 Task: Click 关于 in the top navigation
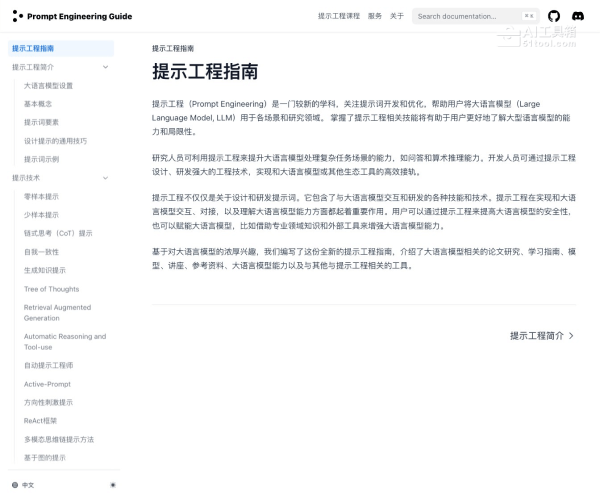pos(397,16)
